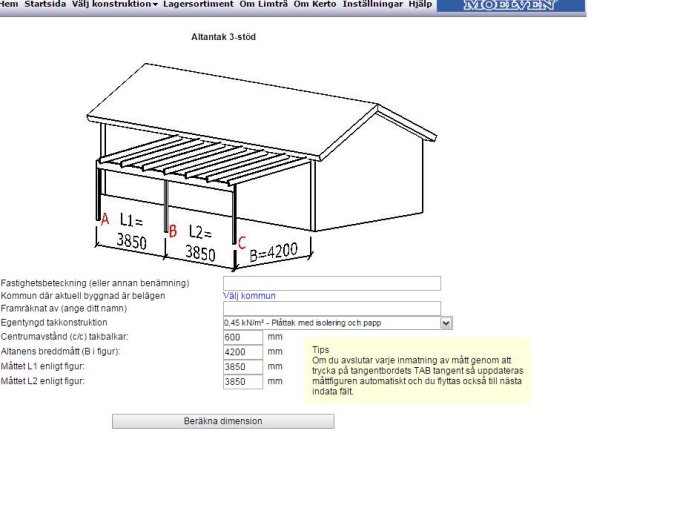Go to Startsida
This screenshot has height=508, width=700.
[45, 4]
